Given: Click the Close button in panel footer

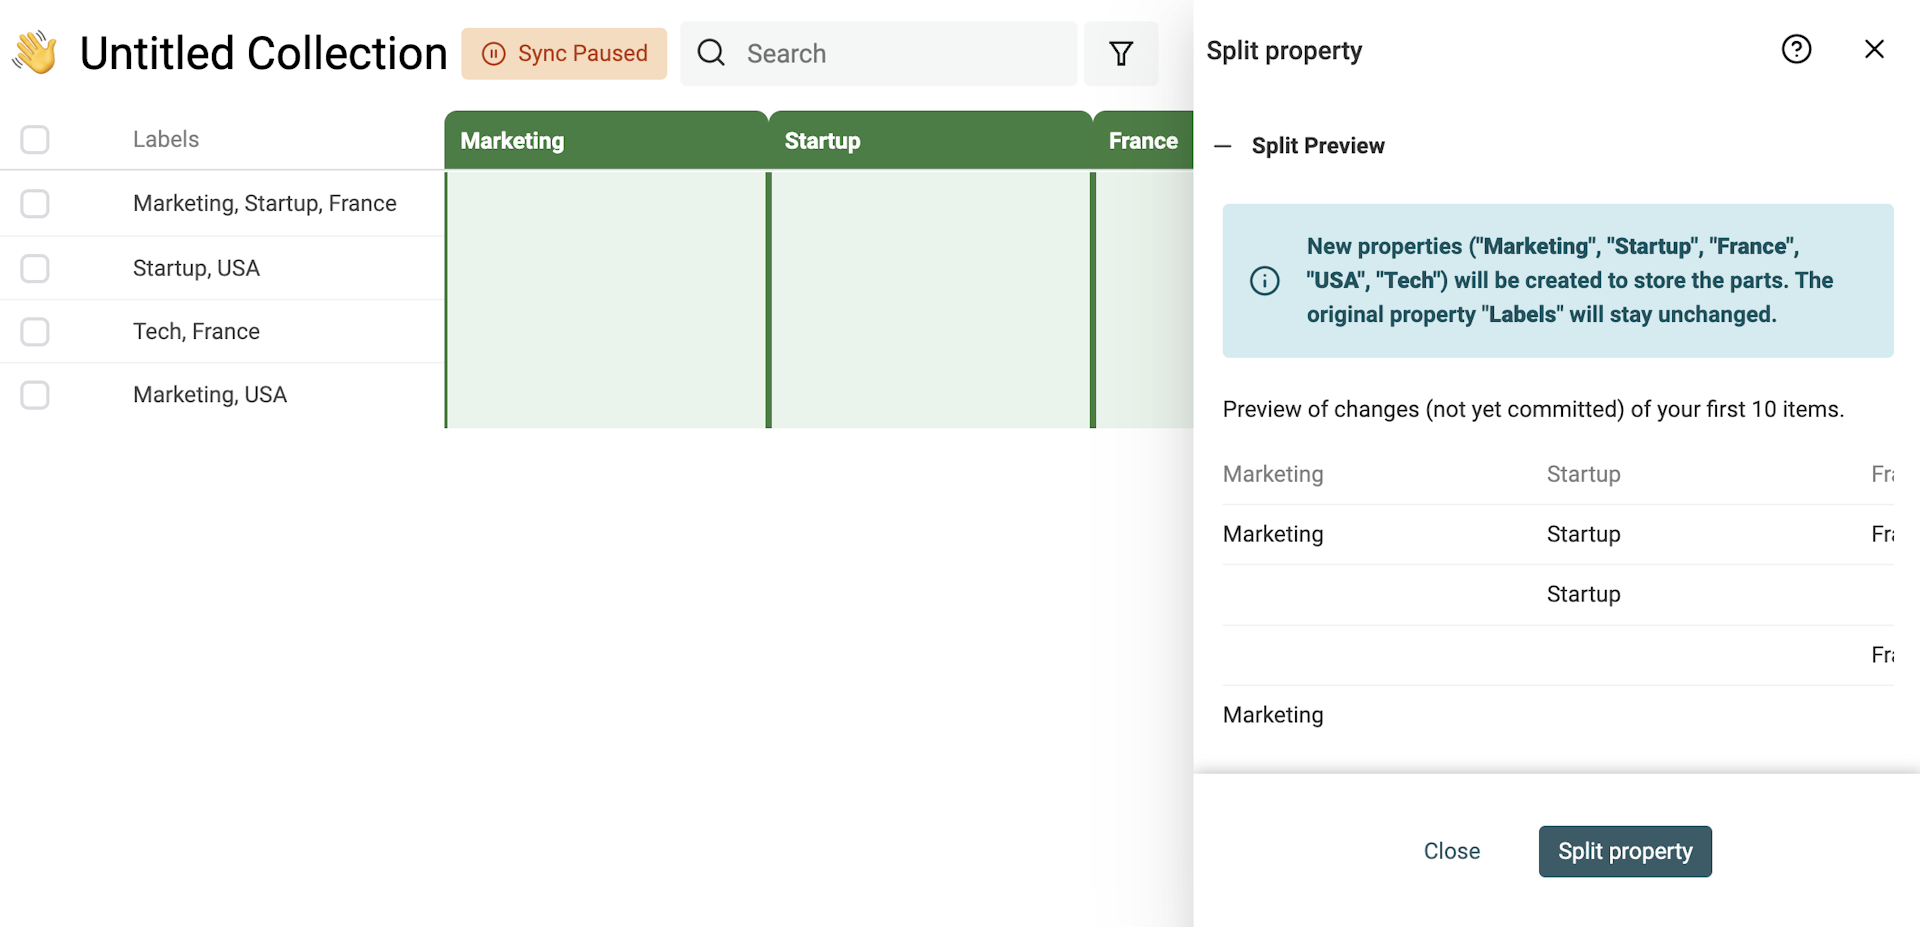Looking at the screenshot, I should 1451,851.
